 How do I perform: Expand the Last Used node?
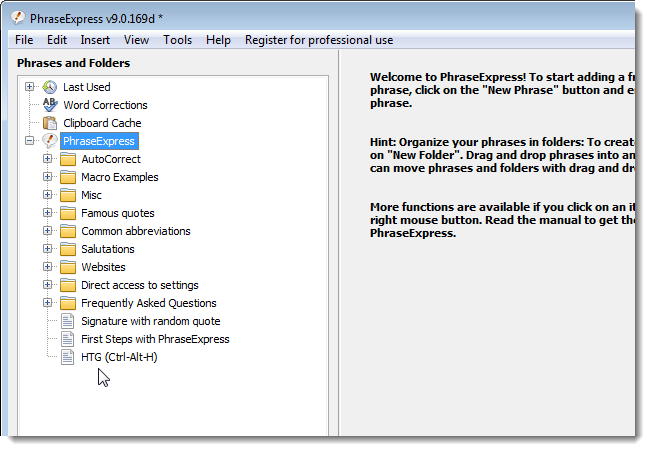coord(29,87)
